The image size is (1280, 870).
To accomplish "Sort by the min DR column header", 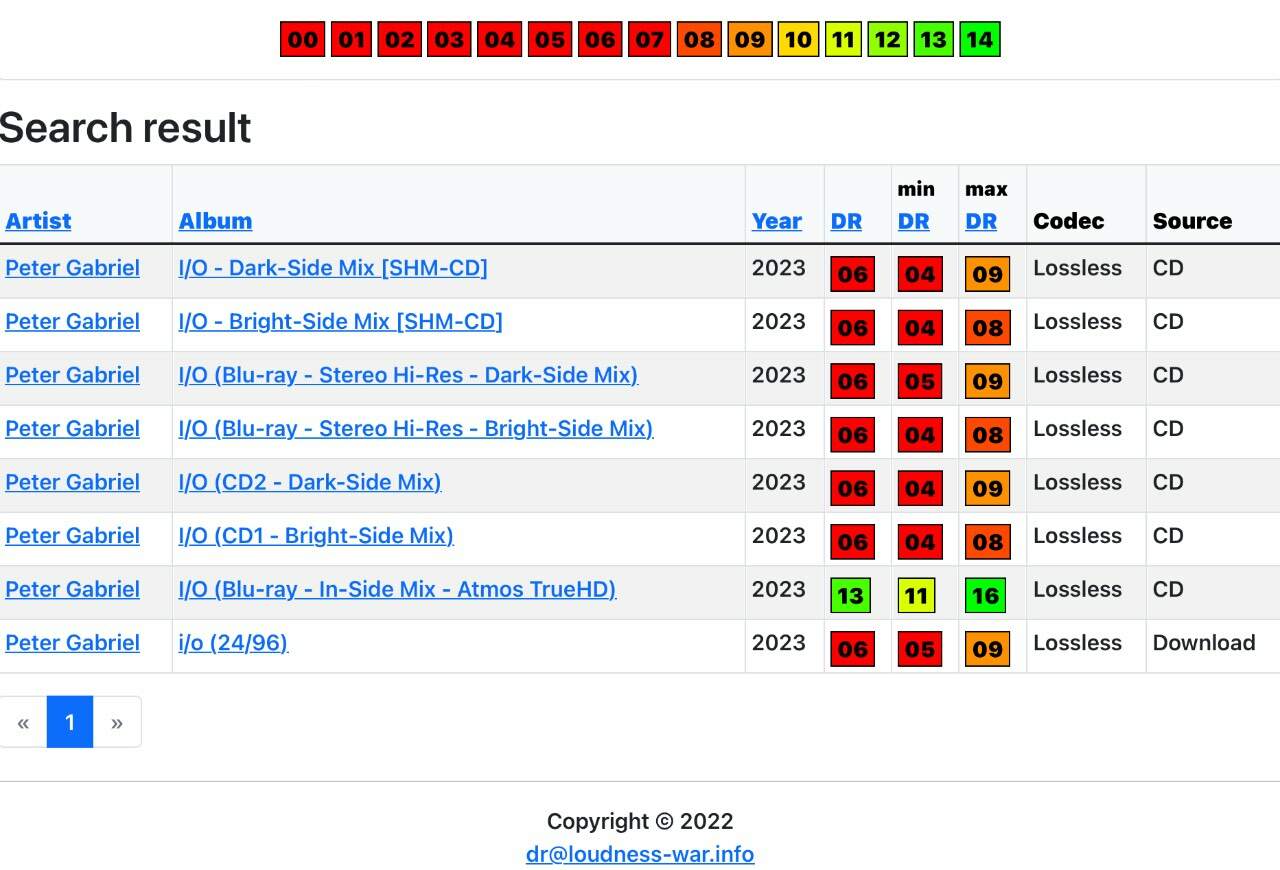I will click(x=914, y=221).
